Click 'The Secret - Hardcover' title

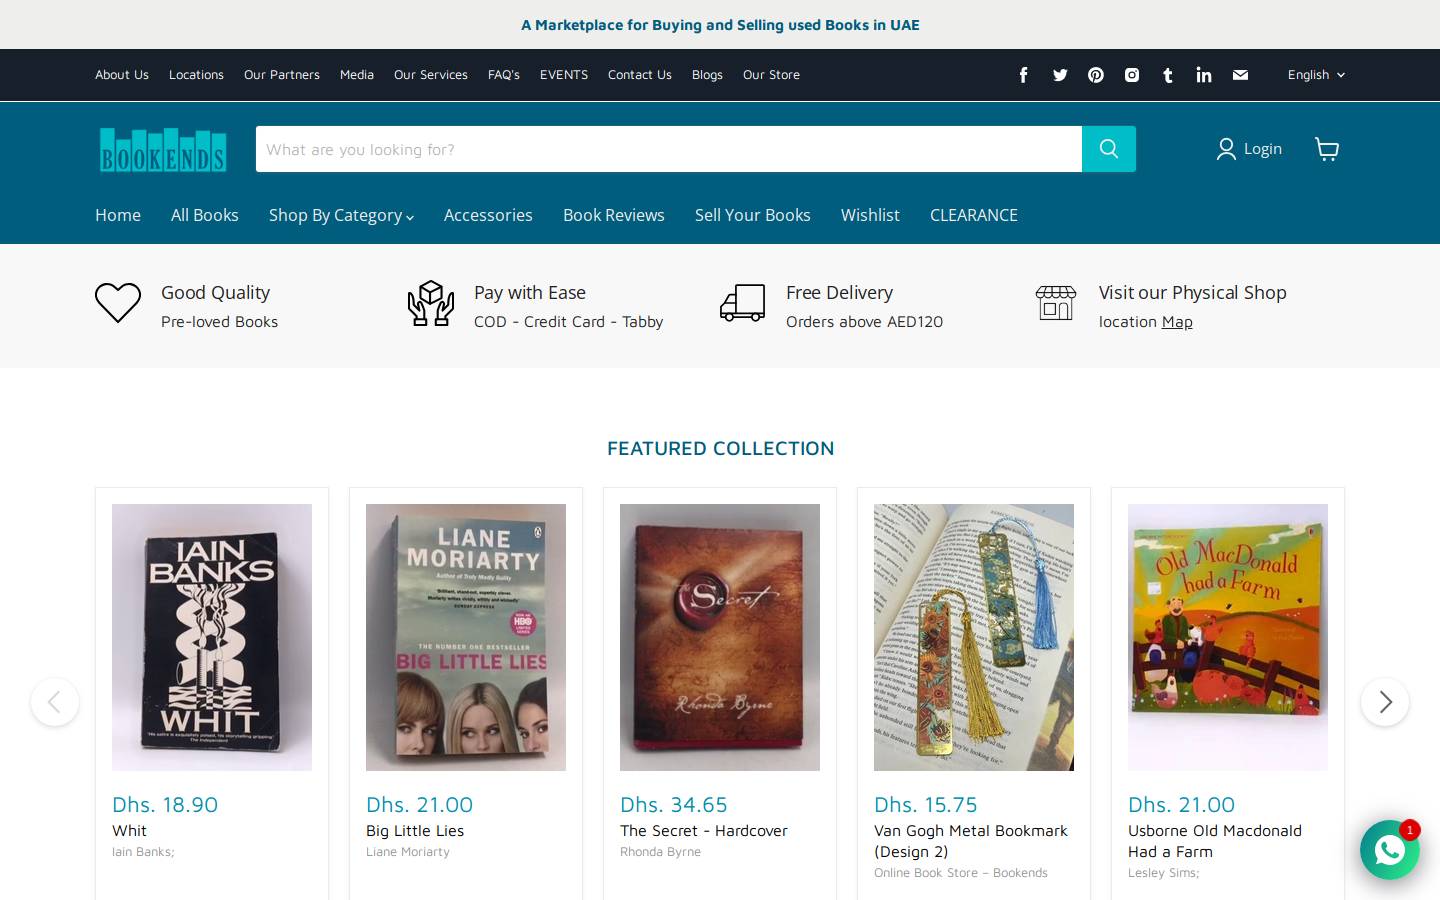[x=704, y=831]
